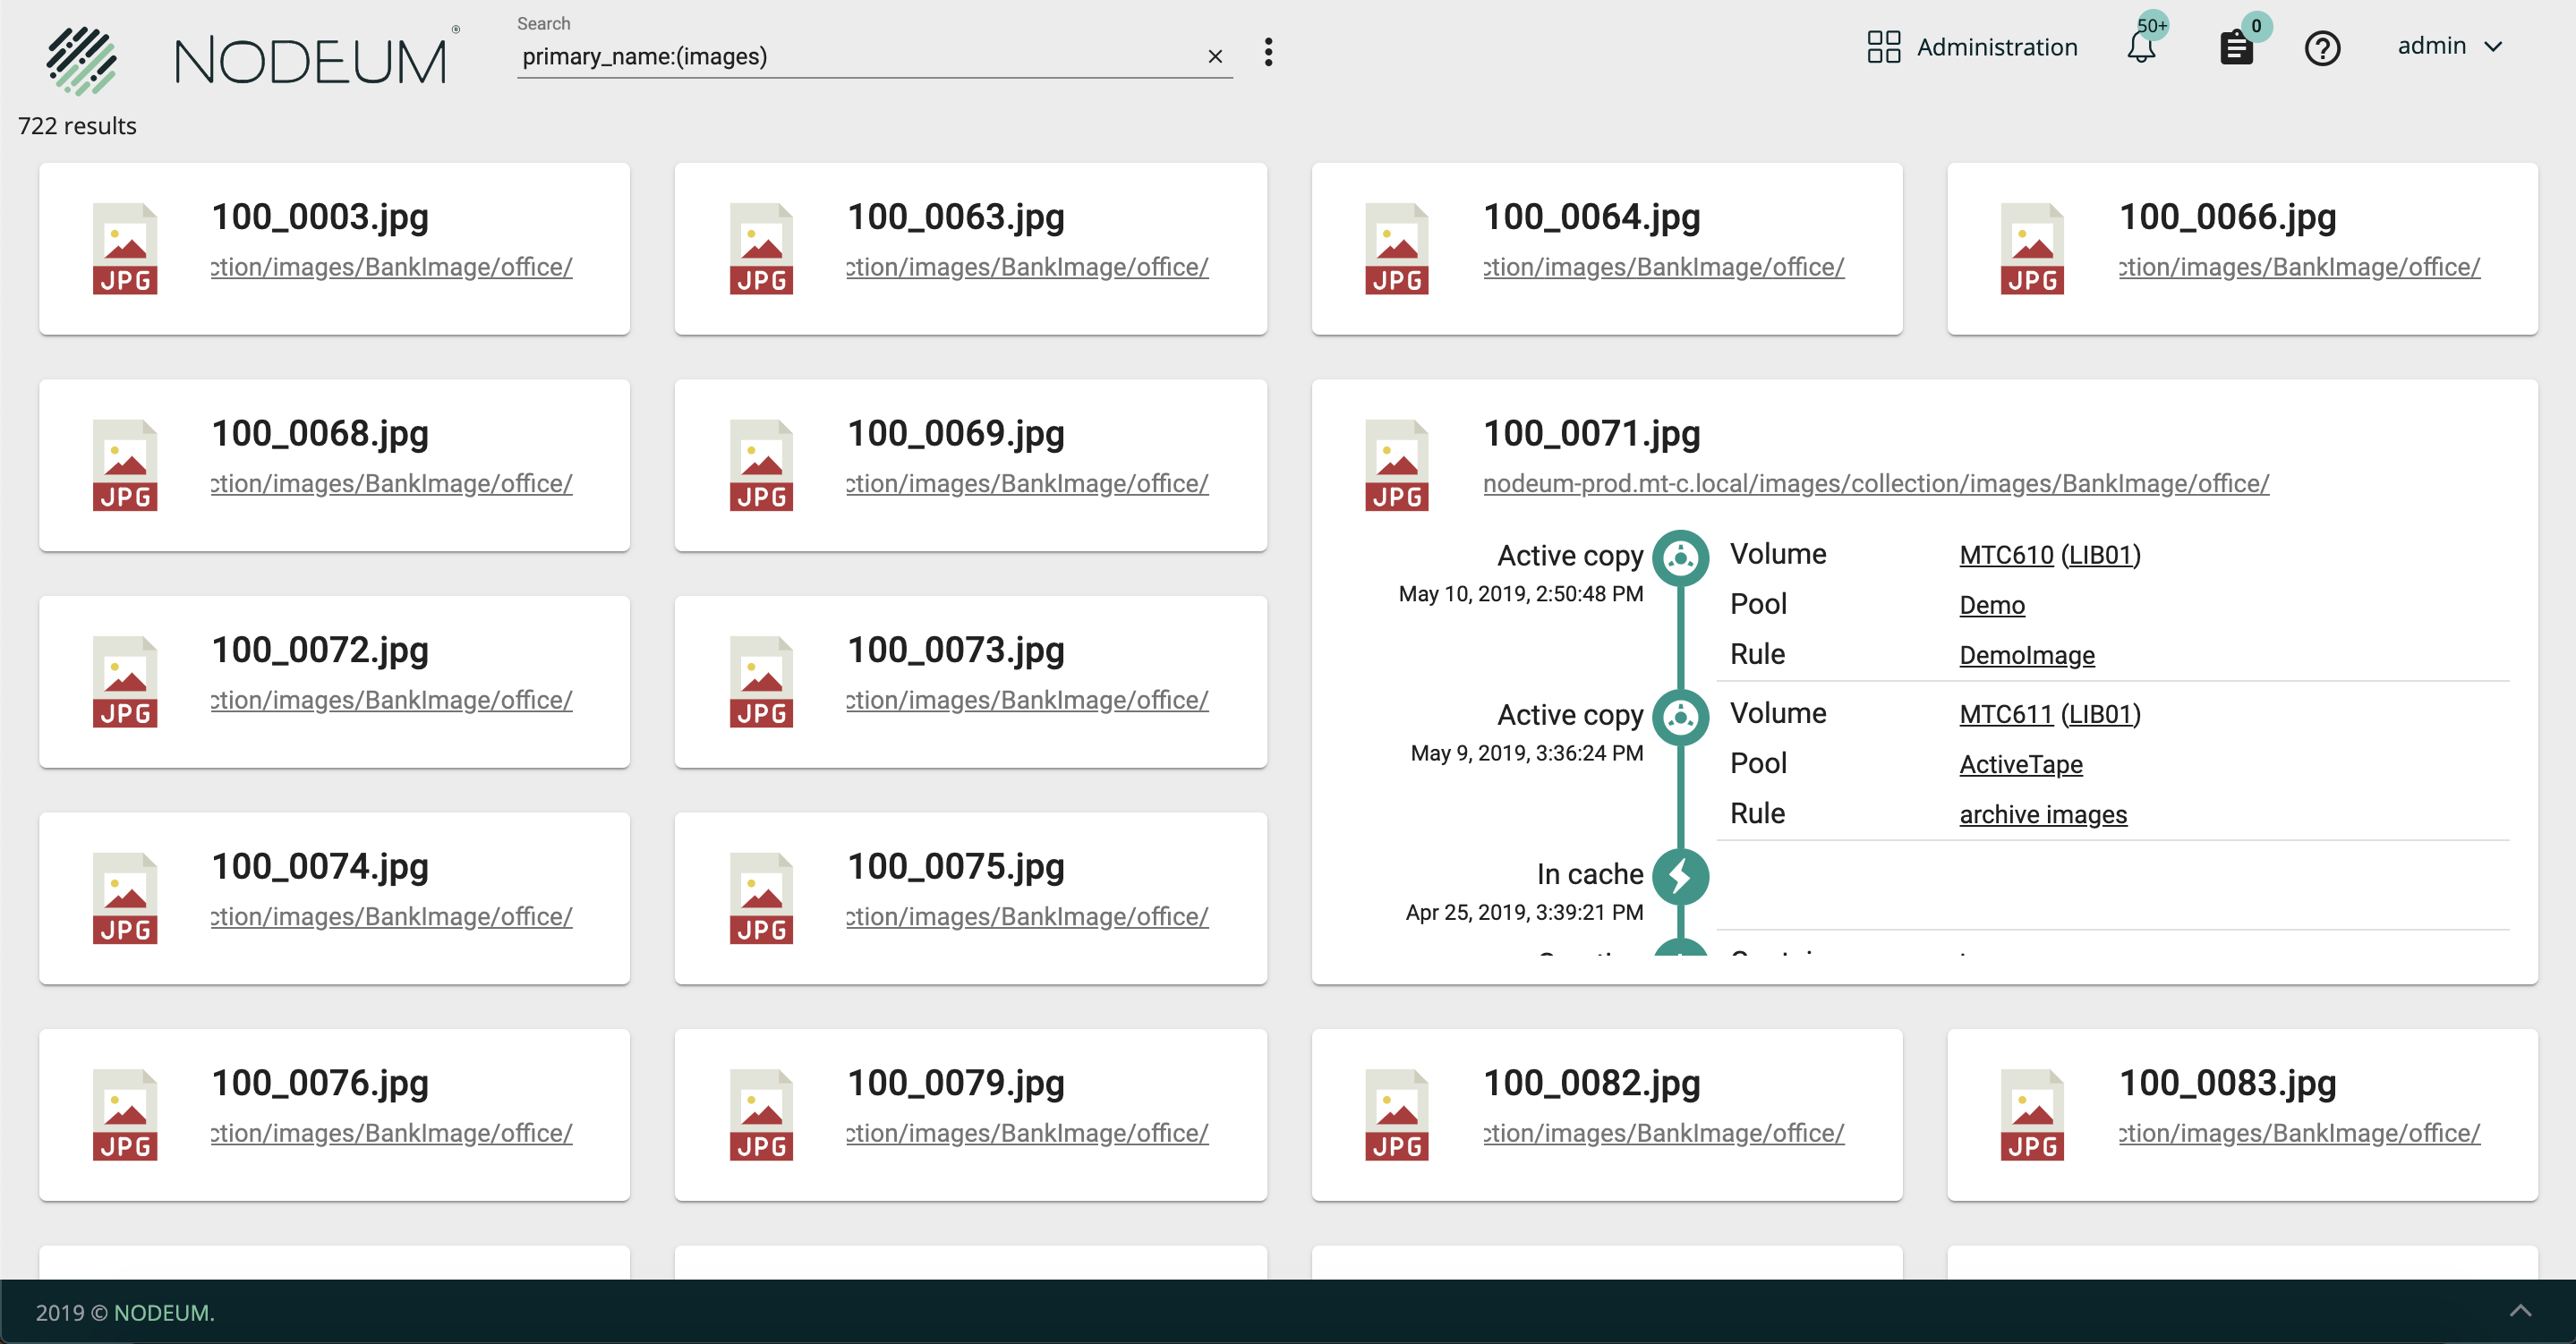
Task: Click the JPG icon of 100_0003.jpg
Action: tap(125, 248)
